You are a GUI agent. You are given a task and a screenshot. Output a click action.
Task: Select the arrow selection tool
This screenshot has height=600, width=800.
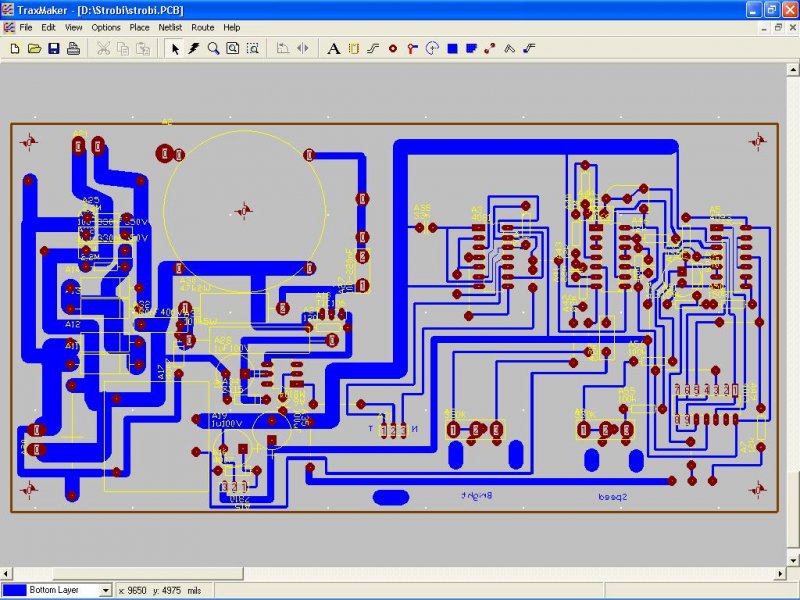[175, 48]
